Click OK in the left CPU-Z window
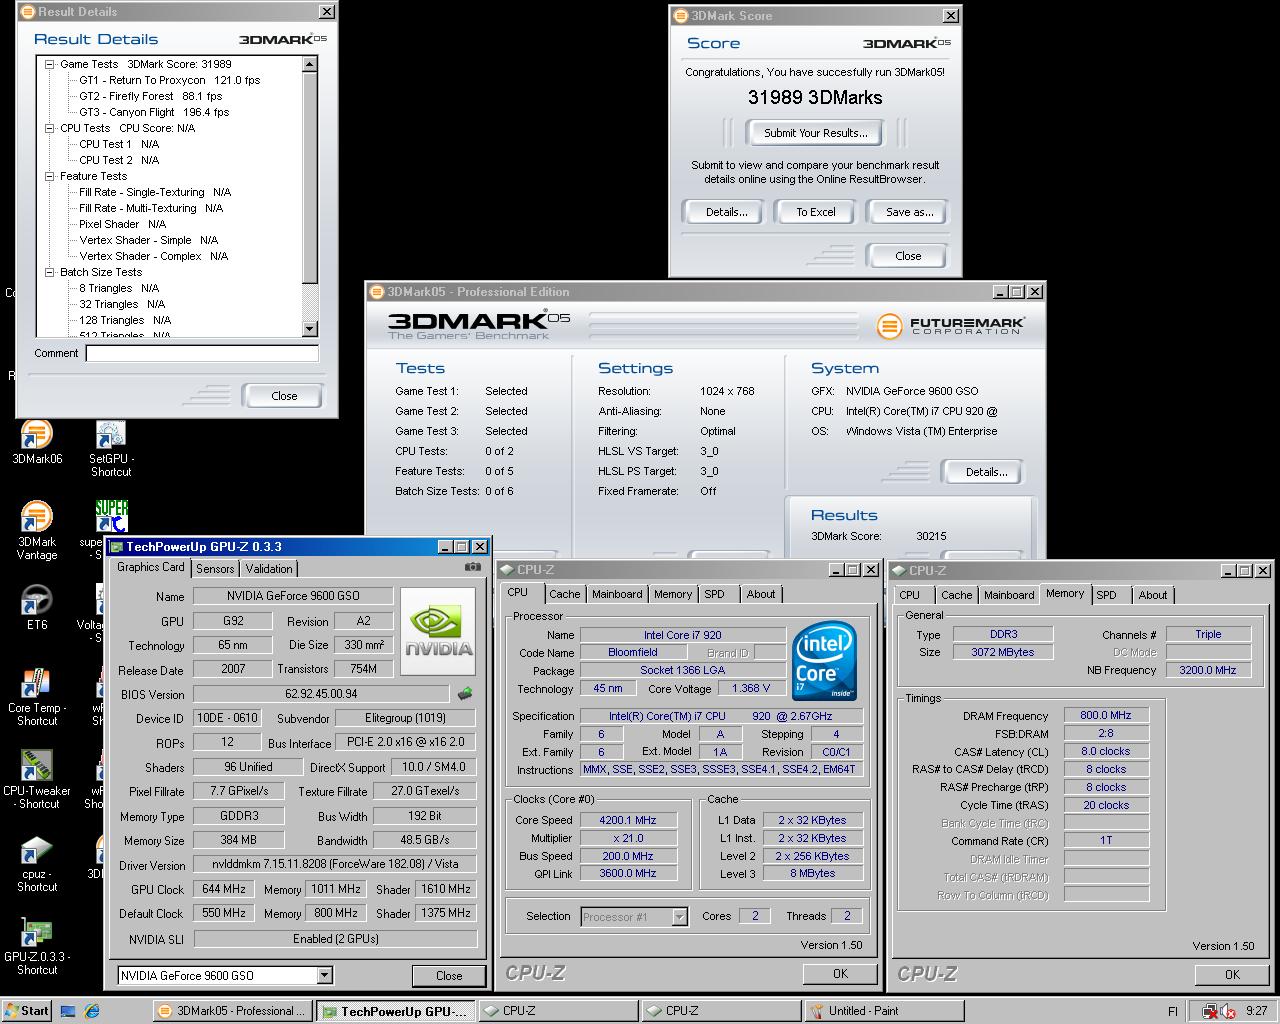Screen dimensions: 1280x1024 (x=840, y=974)
